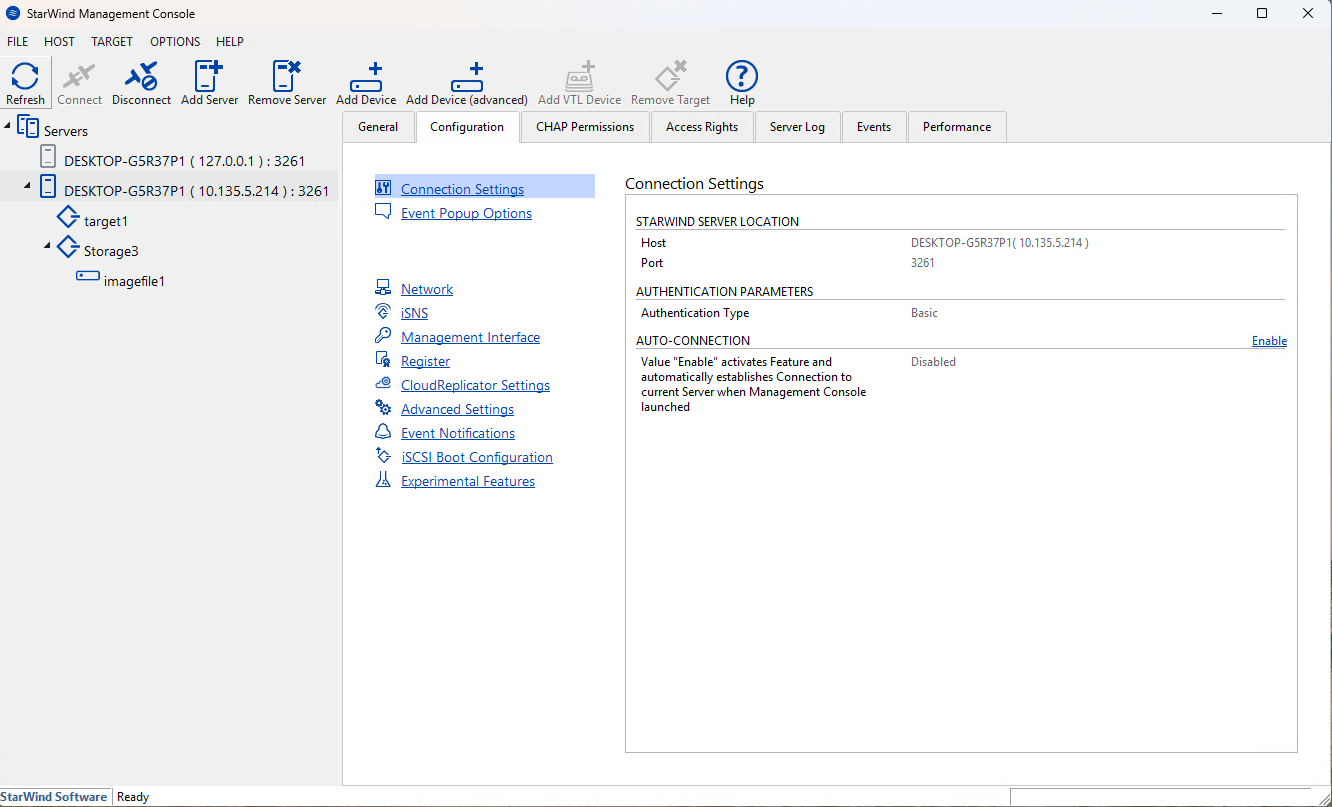Click the iSNS signal icon
The image size is (1332, 807).
point(383,312)
